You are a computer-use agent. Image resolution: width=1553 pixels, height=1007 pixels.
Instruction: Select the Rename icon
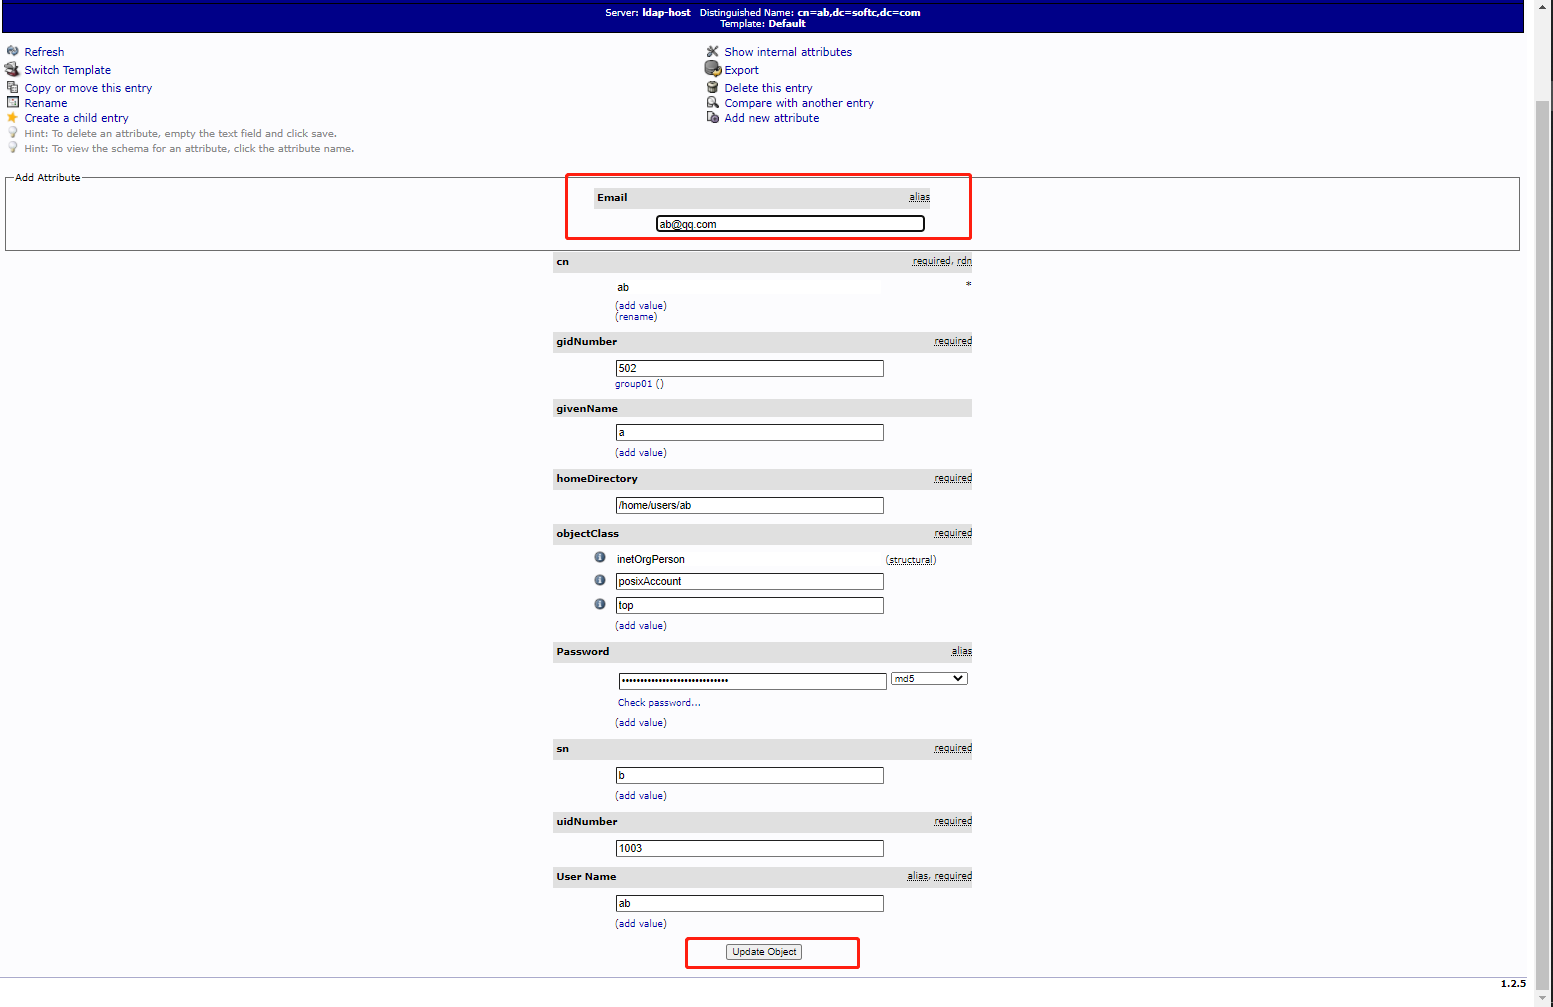12,102
